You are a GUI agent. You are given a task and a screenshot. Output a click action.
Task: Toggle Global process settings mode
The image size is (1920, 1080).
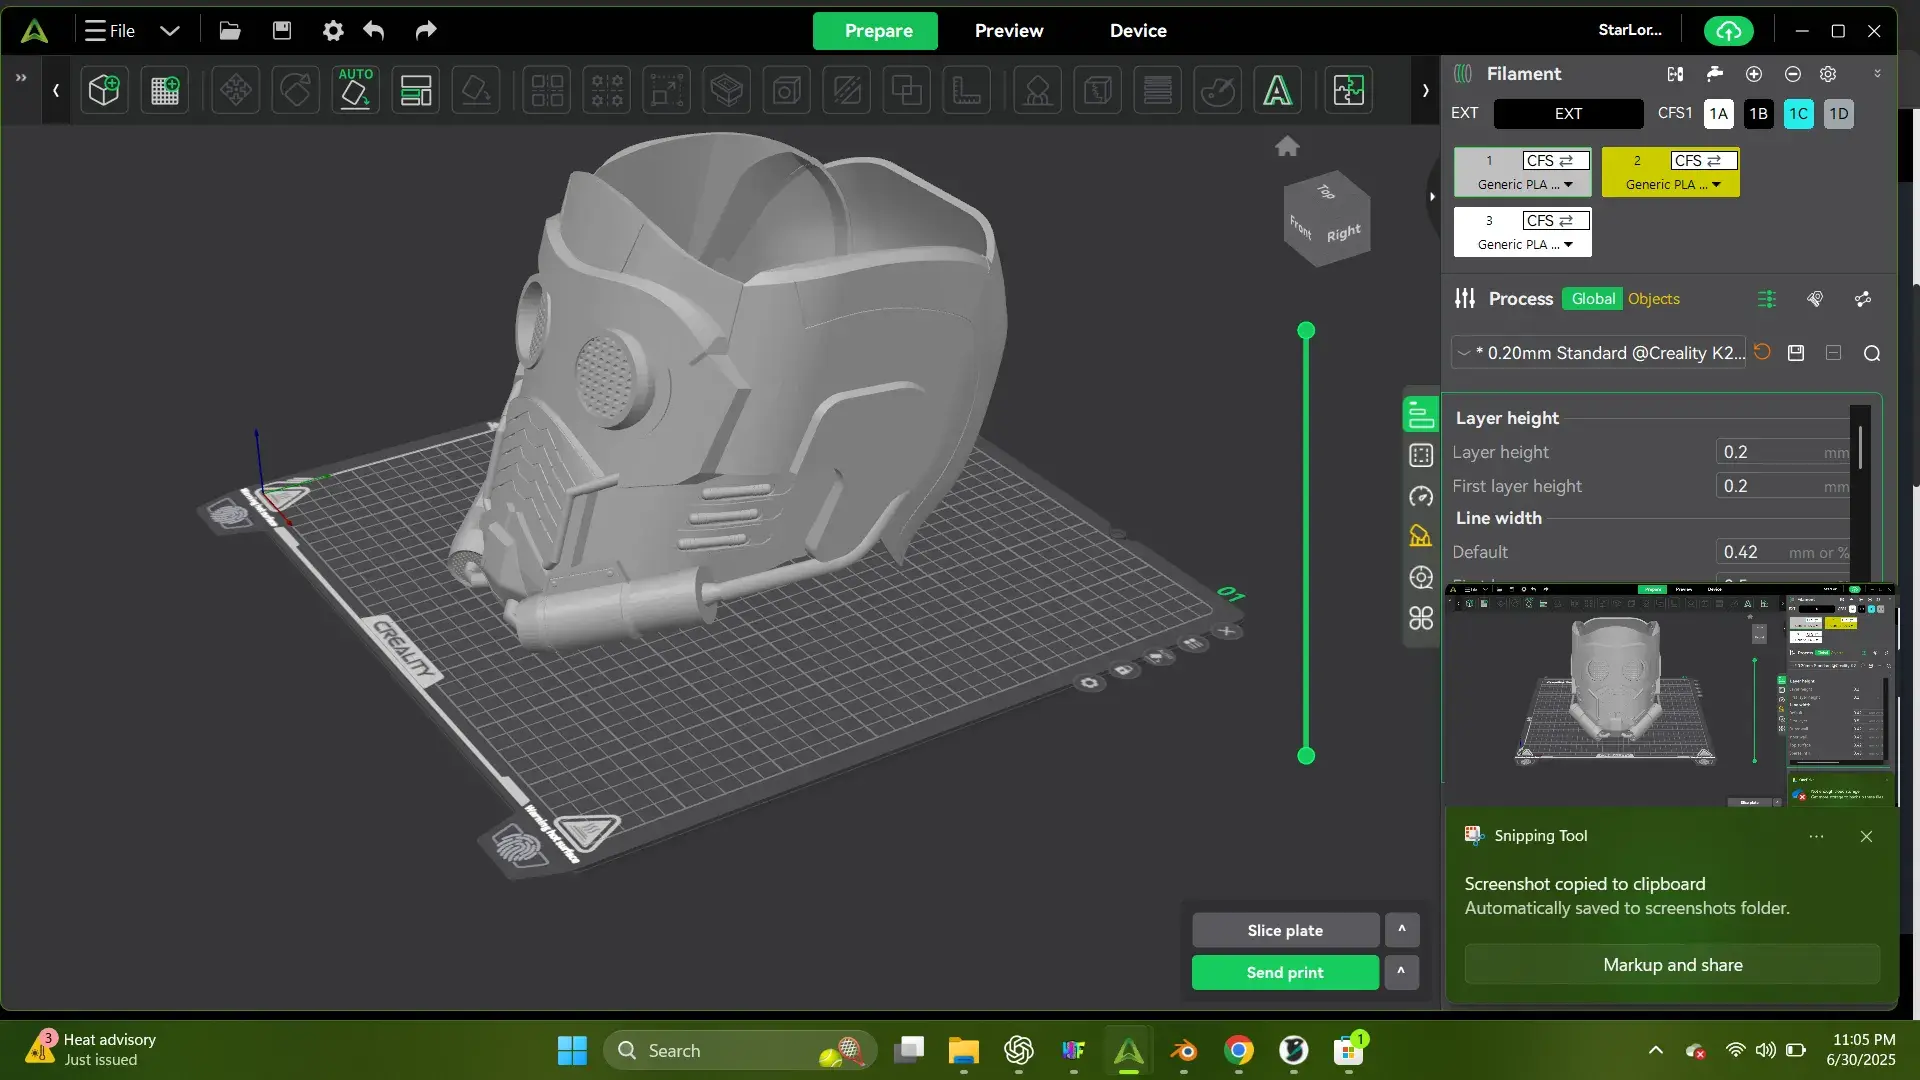(x=1593, y=299)
